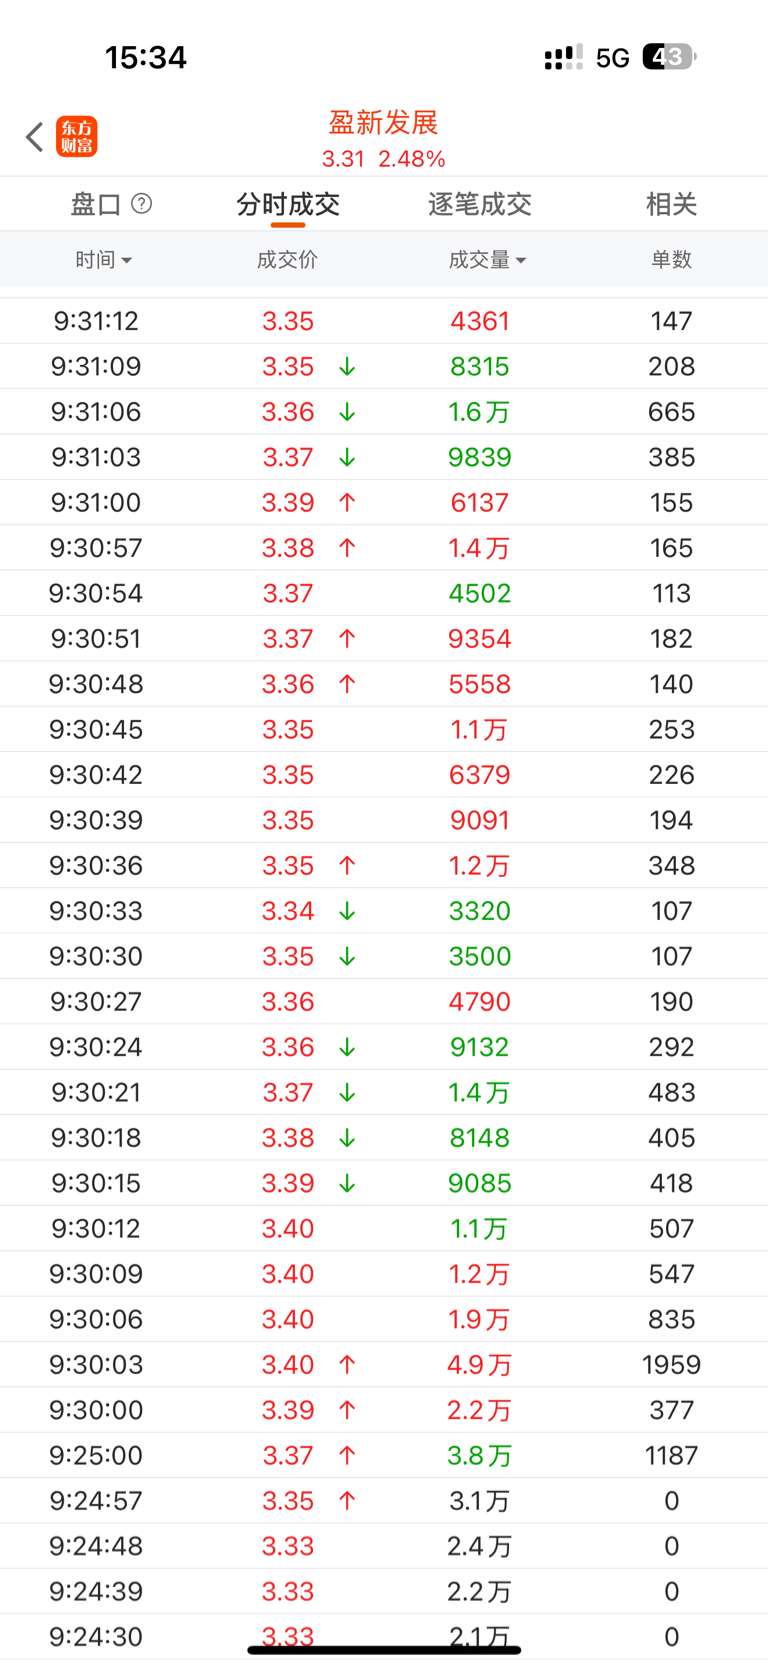
Task: Tap the up arrow on the 9:31:00 row
Action: [x=347, y=503]
